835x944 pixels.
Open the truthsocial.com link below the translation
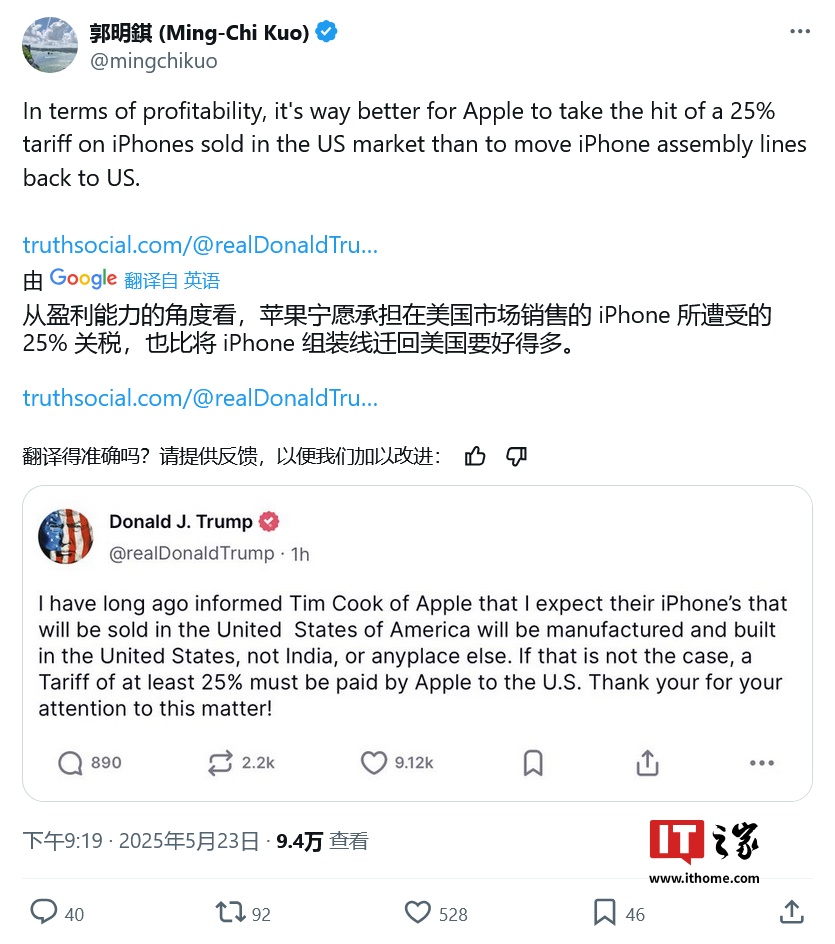point(200,398)
